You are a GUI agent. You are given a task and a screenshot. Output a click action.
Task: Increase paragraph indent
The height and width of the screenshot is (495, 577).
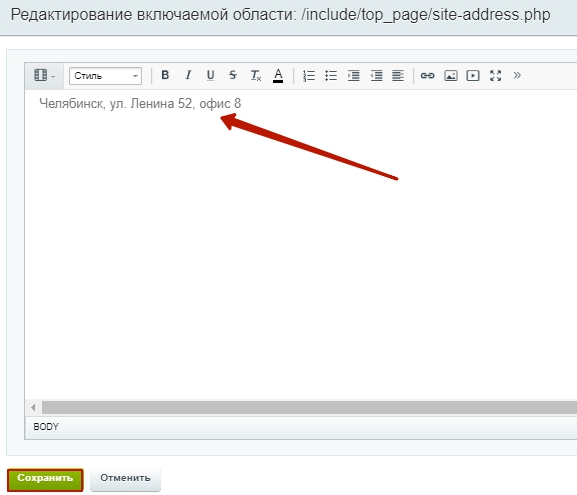[x=354, y=75]
